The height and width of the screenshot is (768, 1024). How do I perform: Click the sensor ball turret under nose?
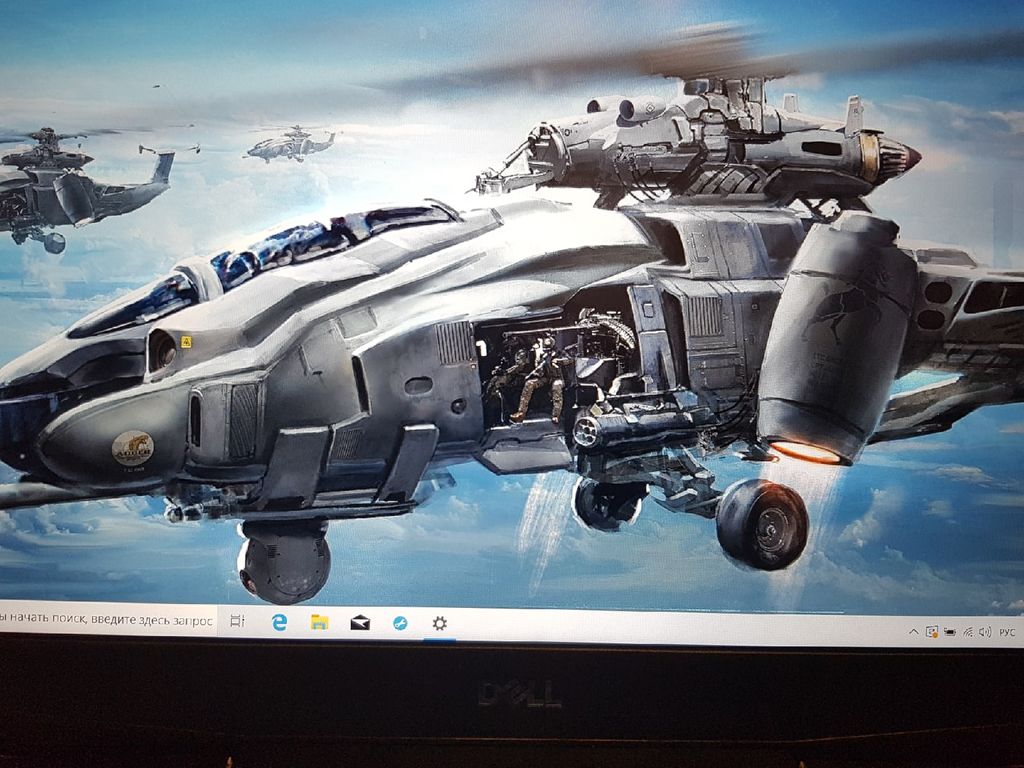[283, 562]
